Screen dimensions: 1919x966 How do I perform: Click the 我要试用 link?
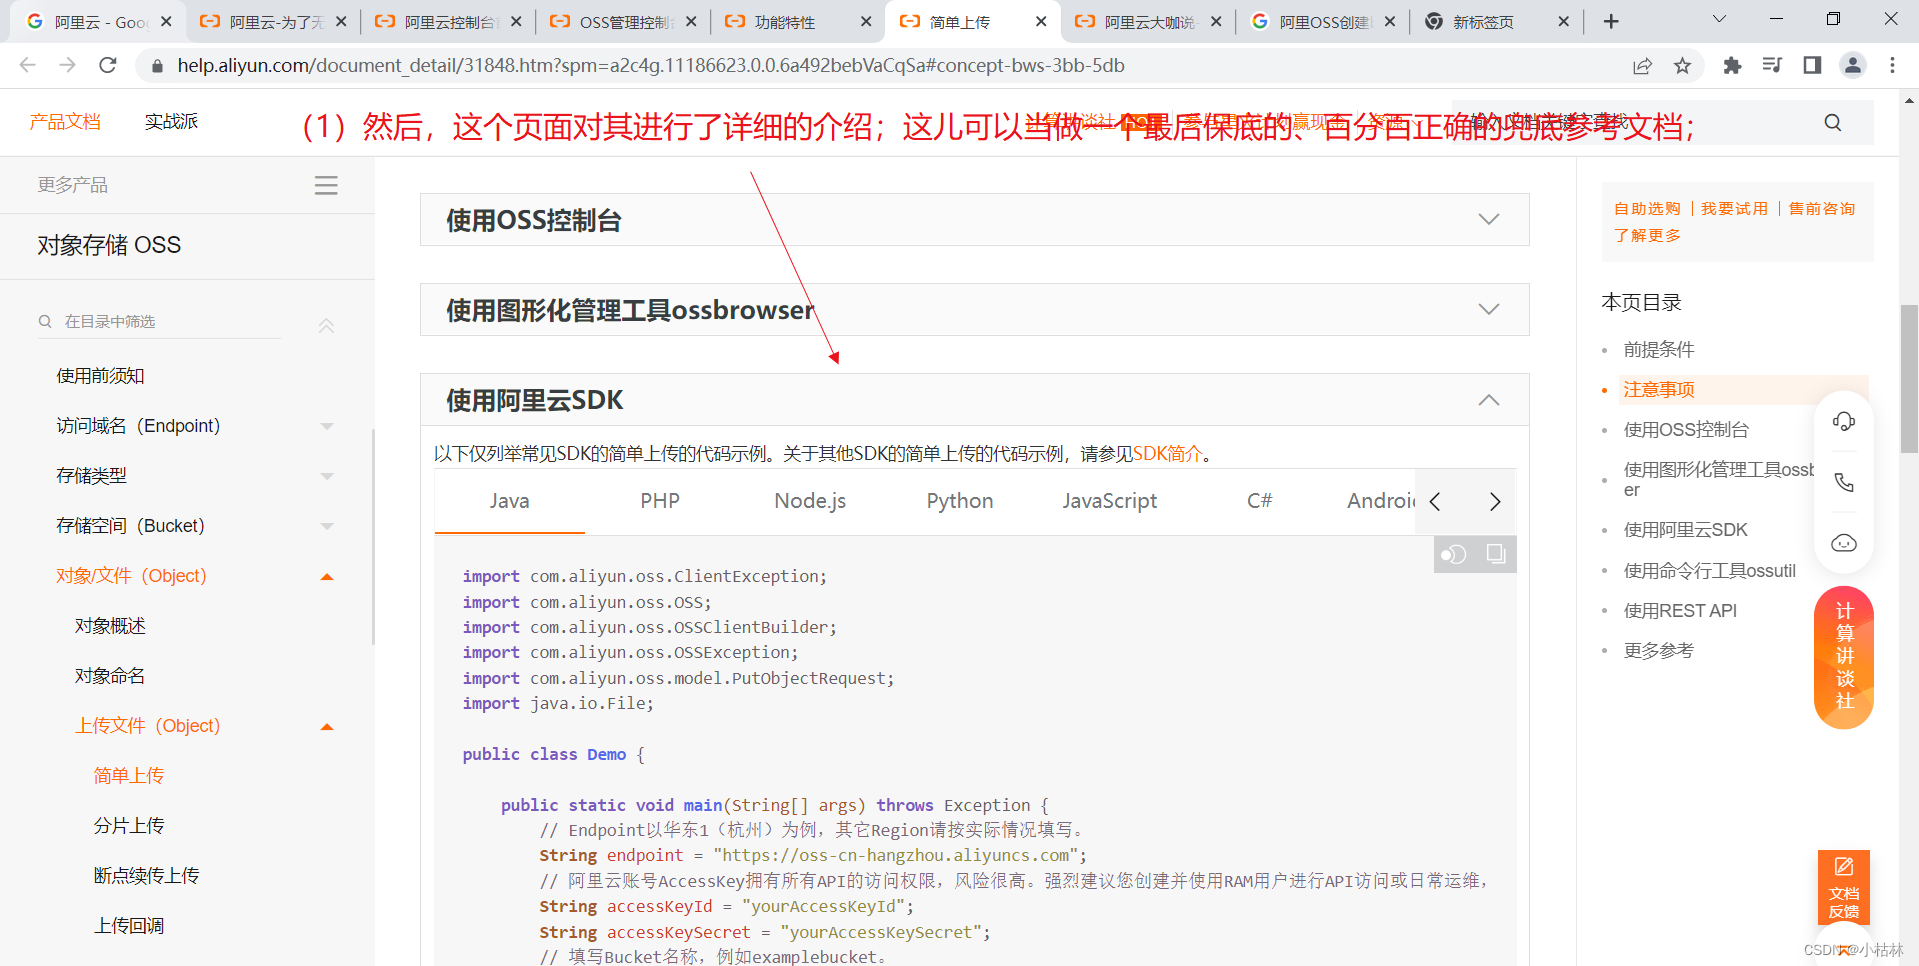[1734, 208]
